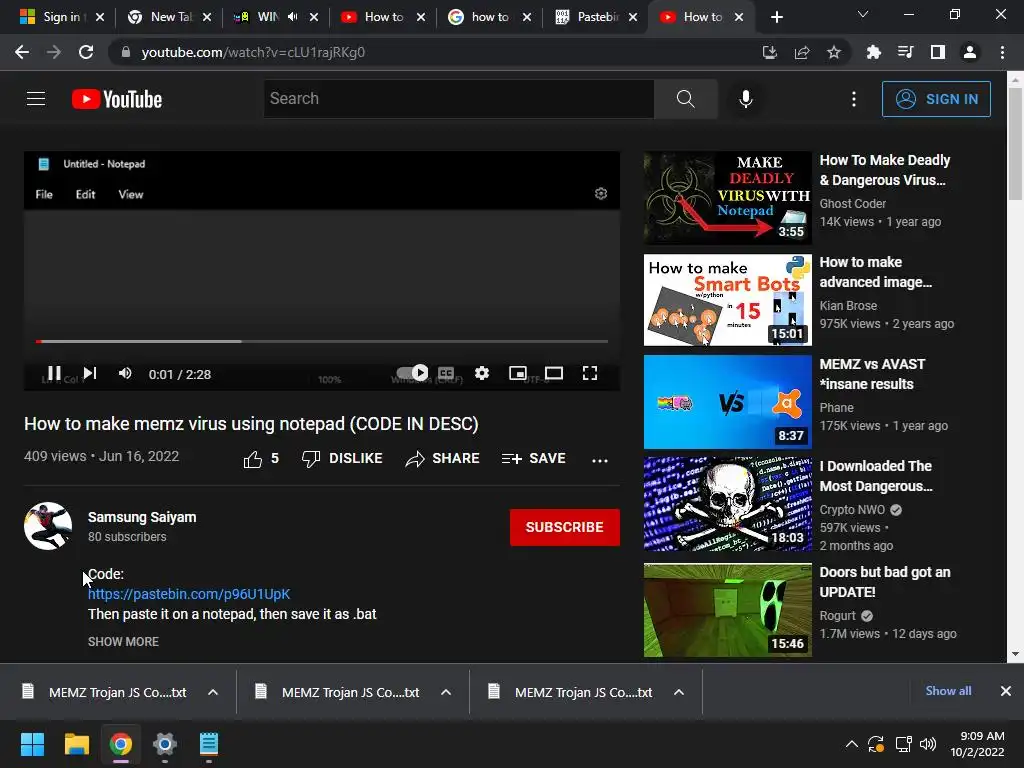Close the downloads bar

1006,691
